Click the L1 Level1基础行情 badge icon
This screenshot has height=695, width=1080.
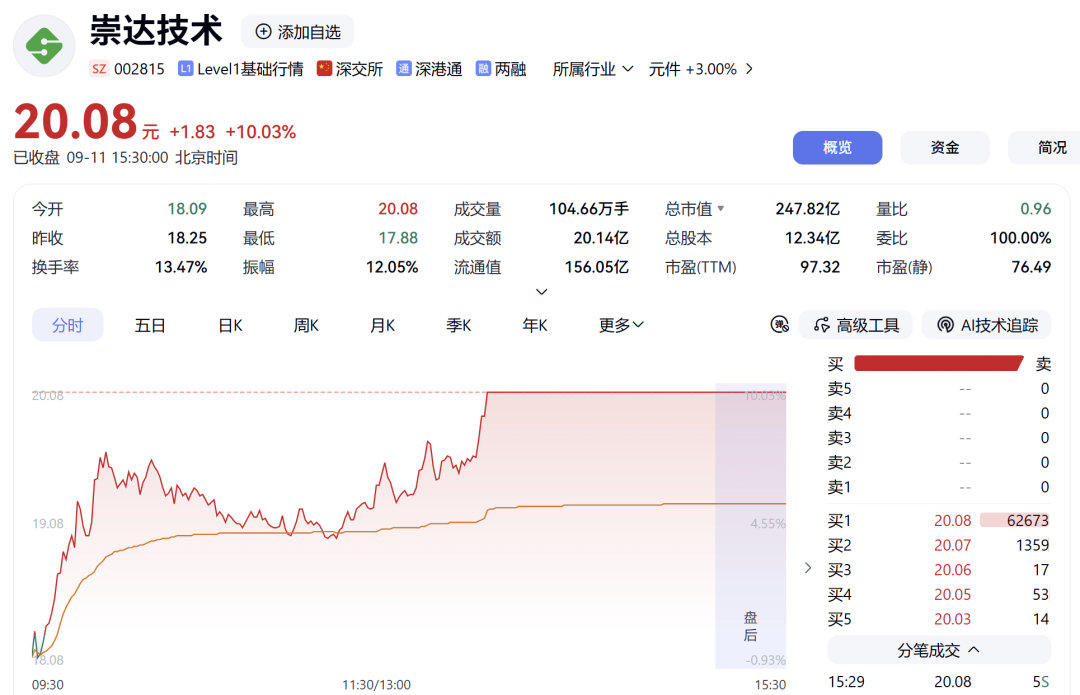click(185, 69)
